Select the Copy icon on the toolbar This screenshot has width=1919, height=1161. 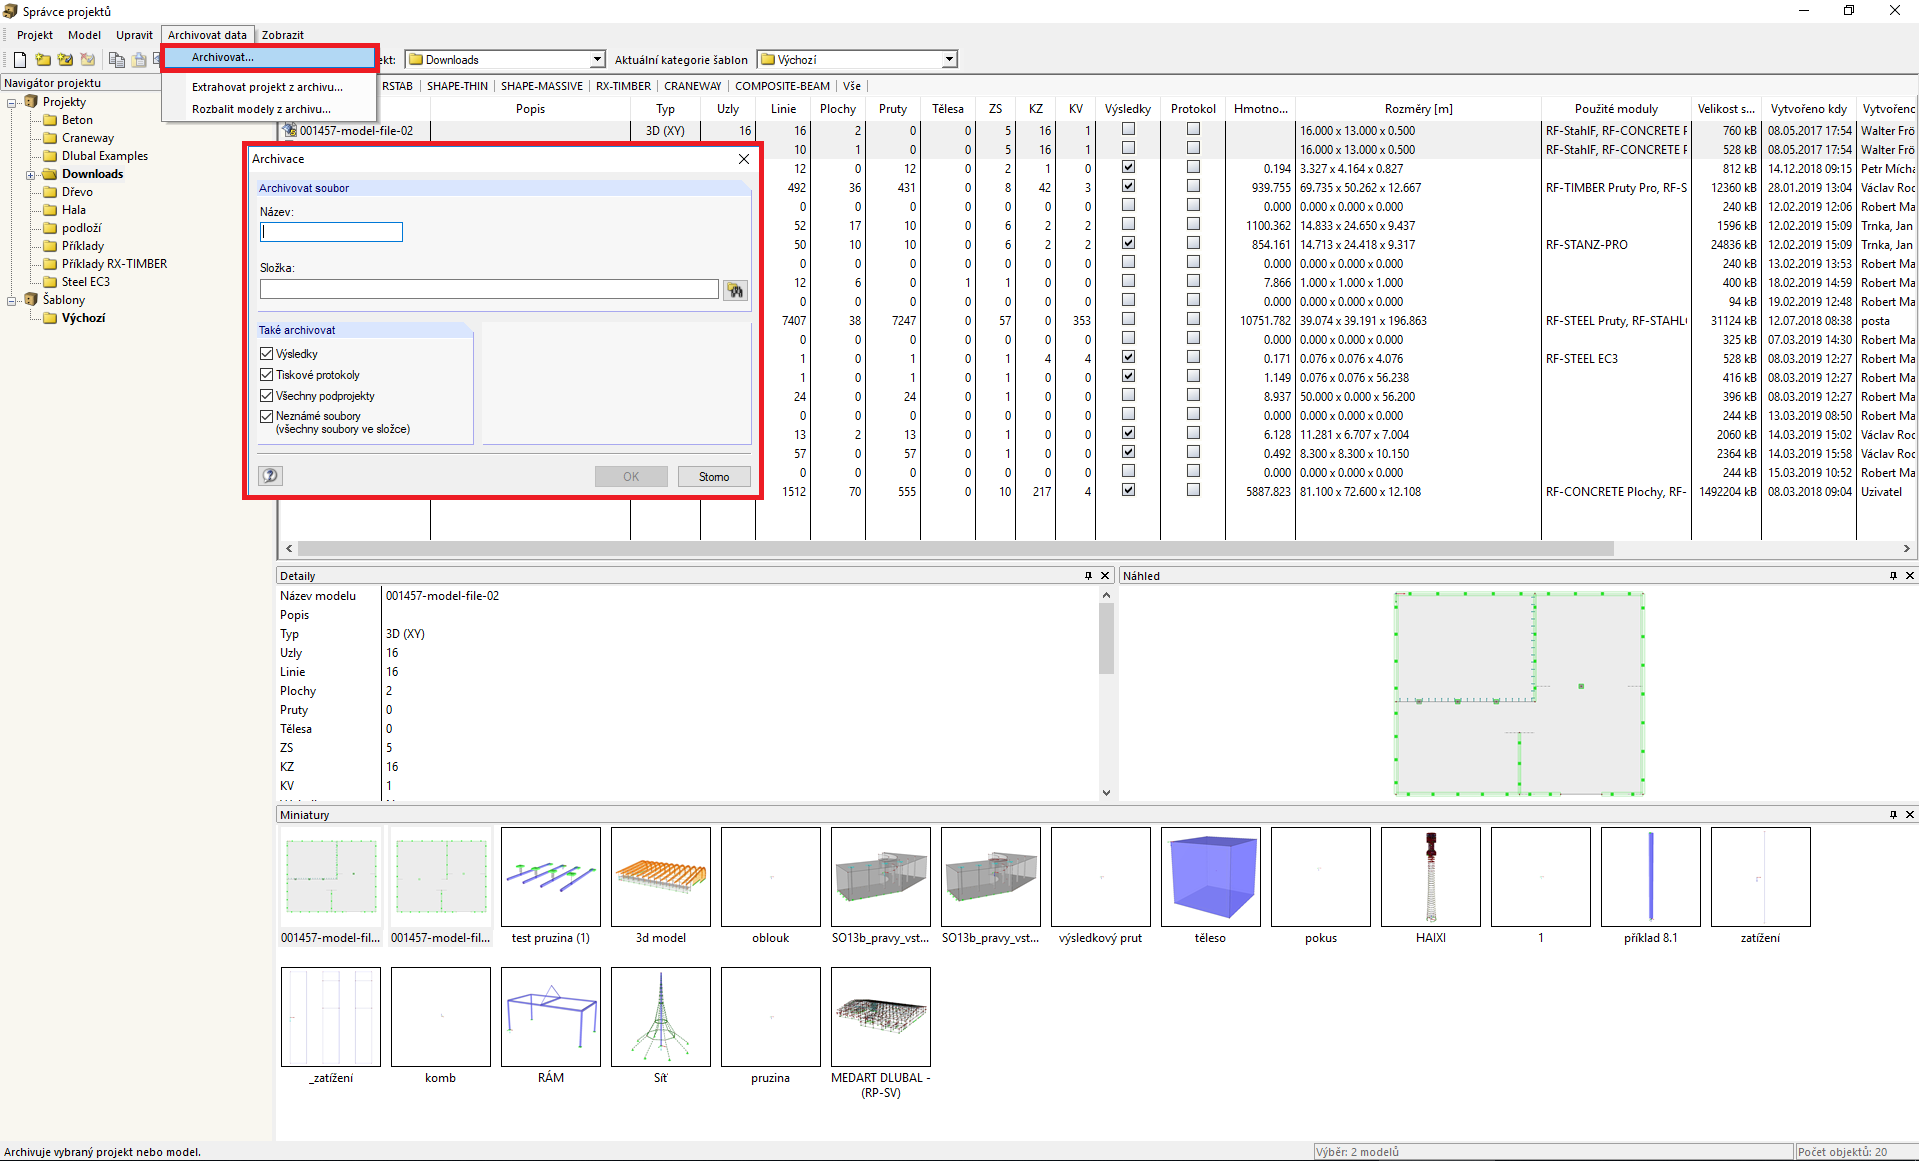click(117, 60)
